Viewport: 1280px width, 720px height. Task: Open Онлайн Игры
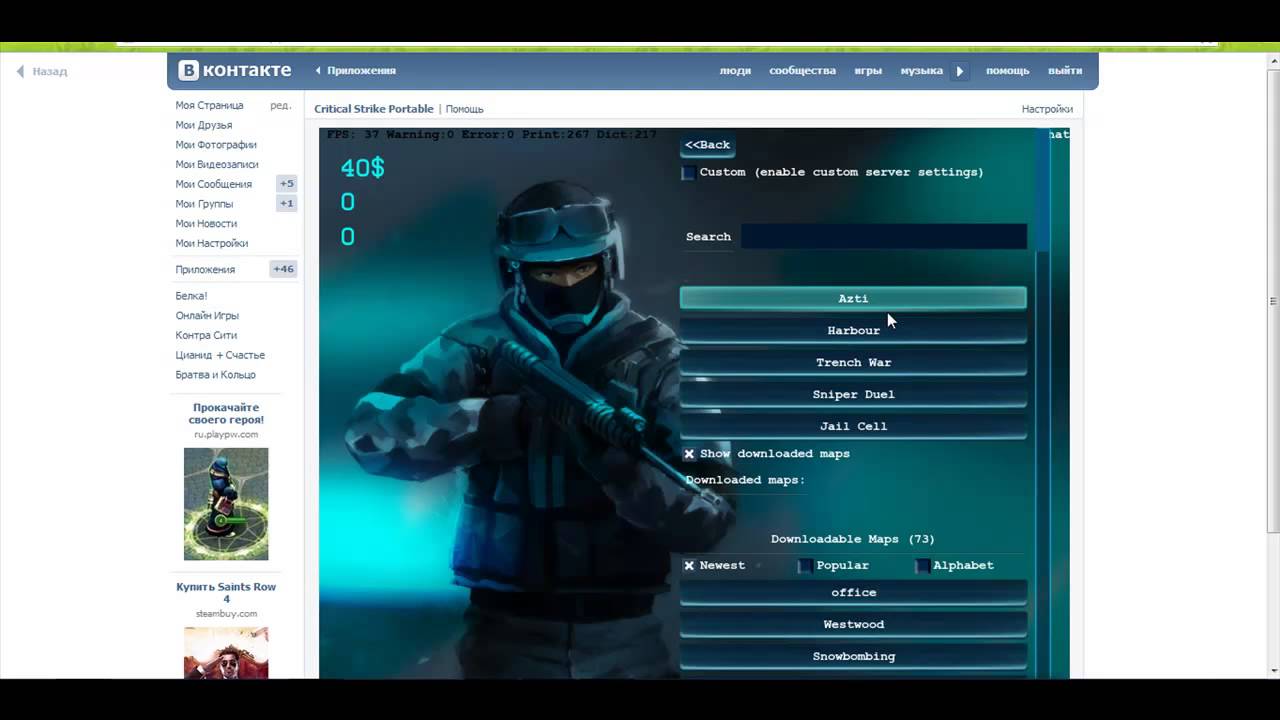[207, 316]
